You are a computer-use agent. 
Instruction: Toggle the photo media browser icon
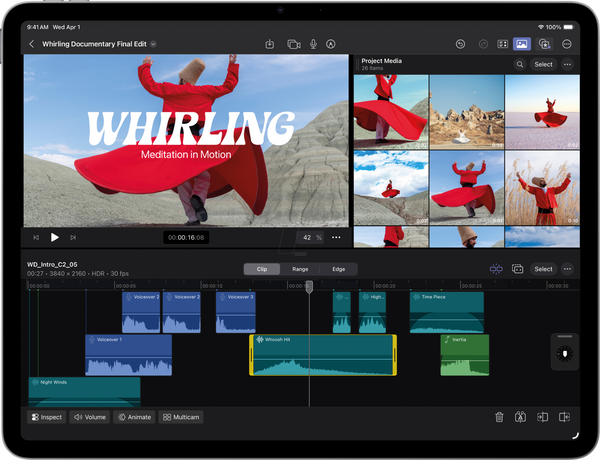click(x=522, y=44)
